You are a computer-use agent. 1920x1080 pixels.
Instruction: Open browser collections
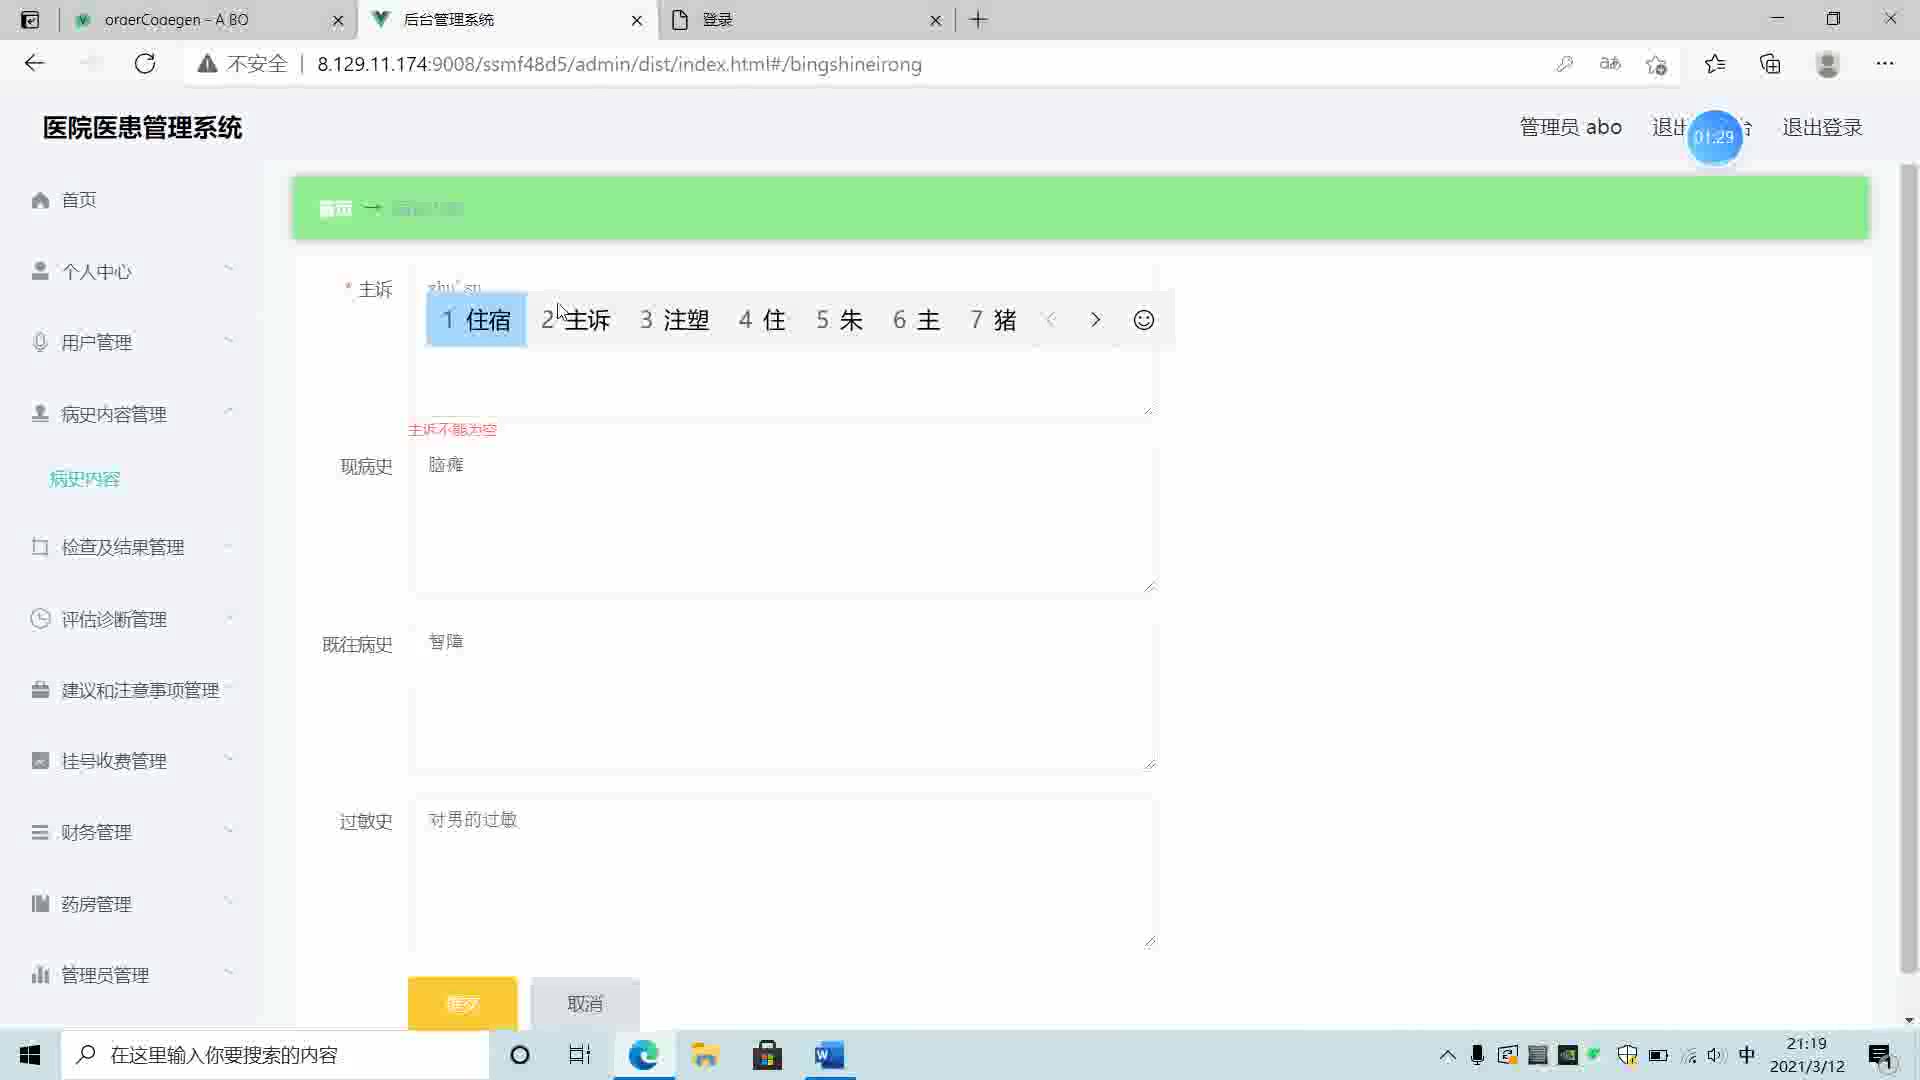[x=1771, y=64]
